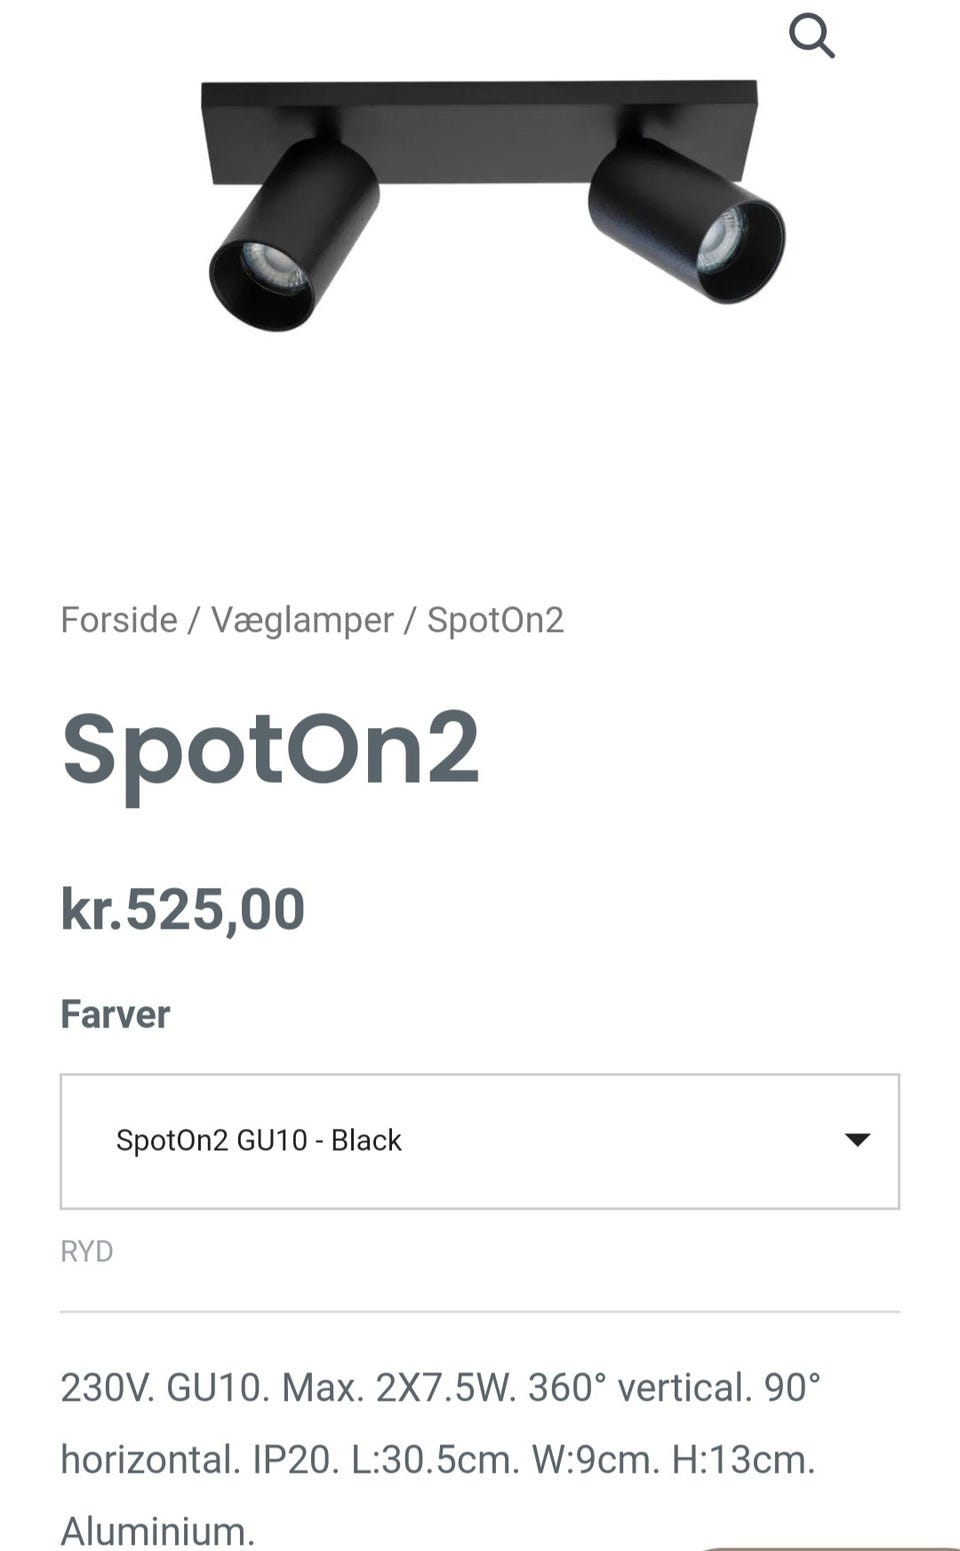Screen dimensions: 960x1551
Task: Click the slash between Væglamper and SpotOn2
Action: coord(410,620)
